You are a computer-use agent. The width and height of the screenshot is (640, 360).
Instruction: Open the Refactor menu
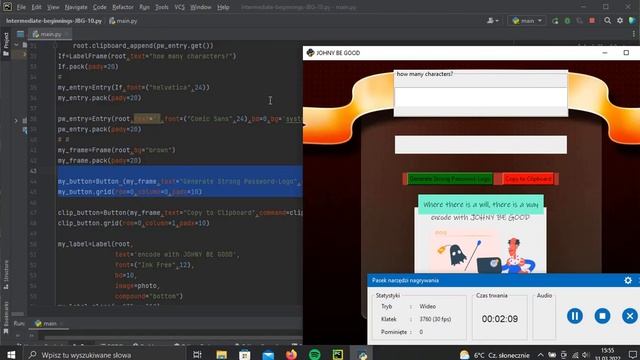coord(123,7)
